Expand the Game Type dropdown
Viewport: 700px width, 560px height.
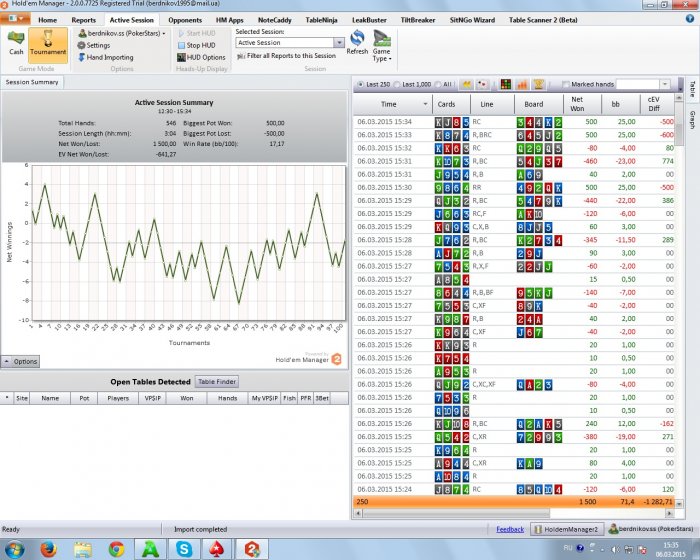tap(382, 46)
